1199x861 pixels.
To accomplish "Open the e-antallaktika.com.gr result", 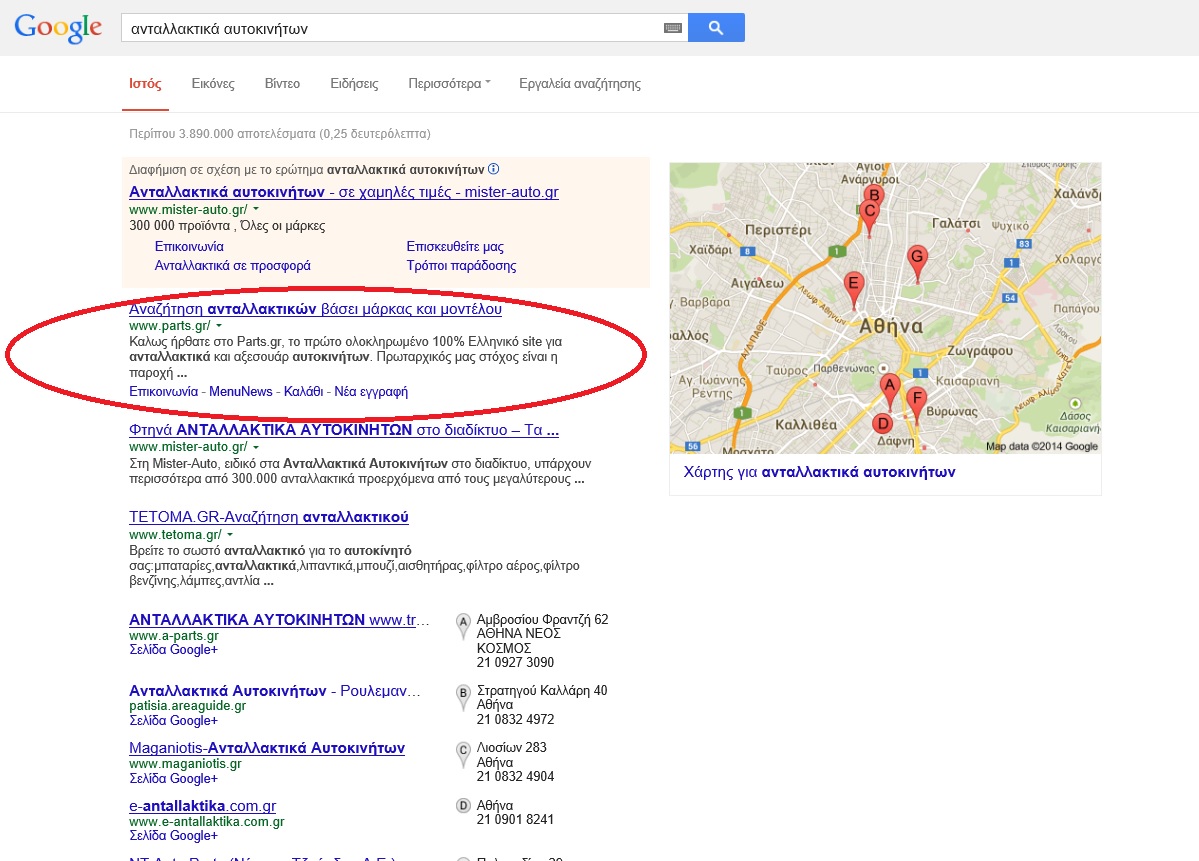I will click(x=203, y=806).
